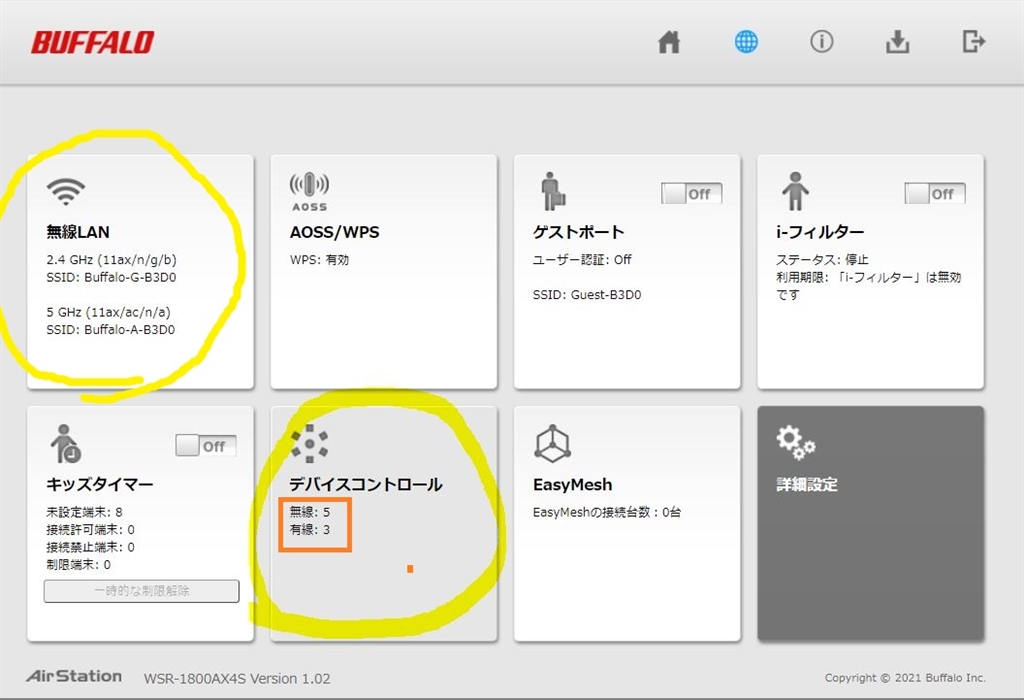
Task: Click the gears icon on 詳細設定
Action: coord(795,443)
